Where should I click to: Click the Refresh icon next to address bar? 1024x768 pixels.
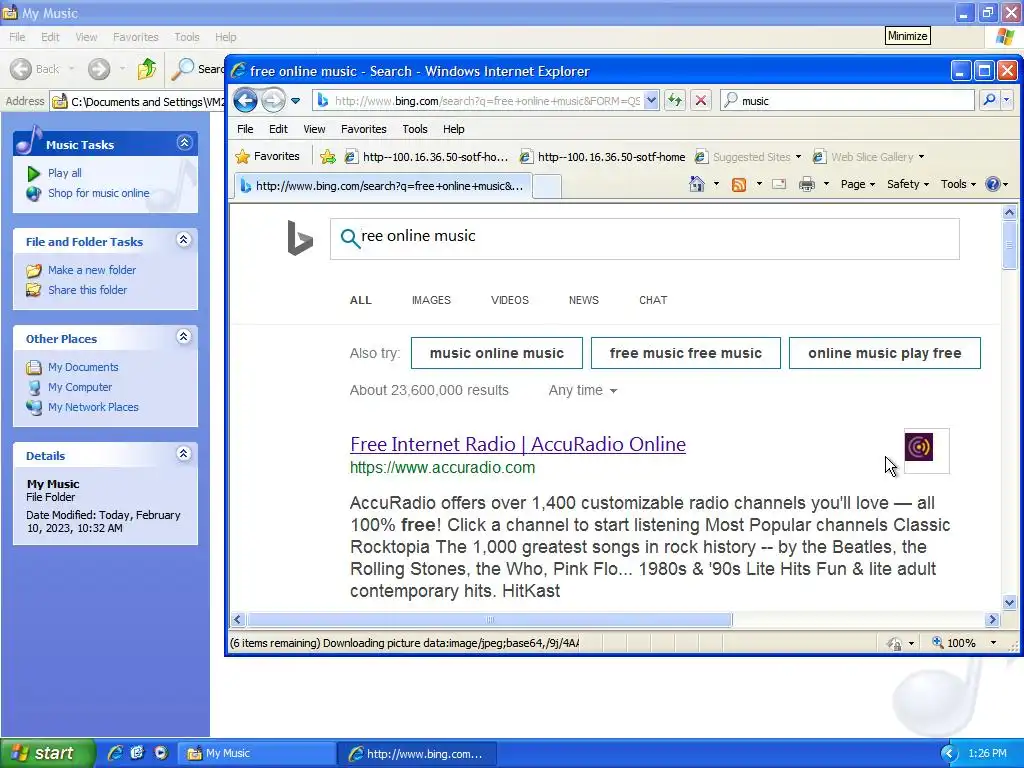pos(675,101)
